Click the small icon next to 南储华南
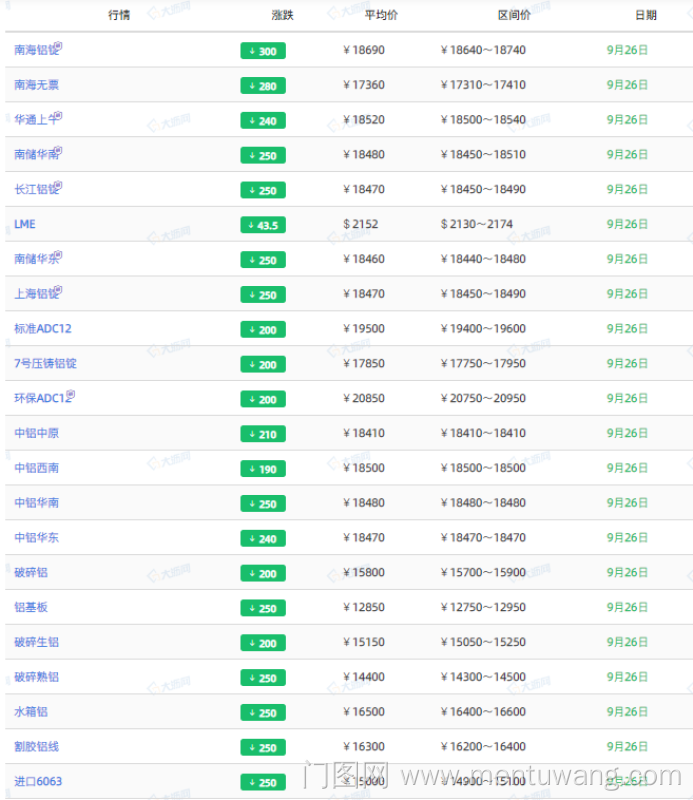The height and width of the screenshot is (800, 693). tap(58, 151)
